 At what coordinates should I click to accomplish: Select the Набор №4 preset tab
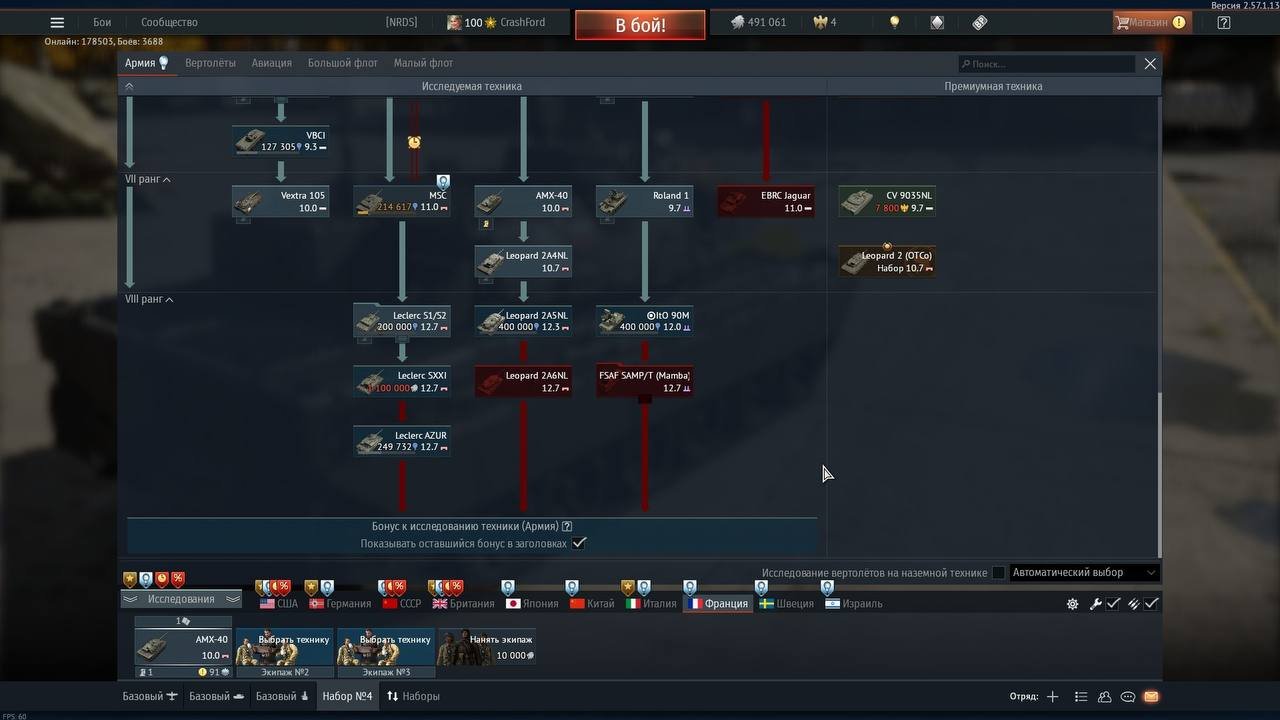[347, 696]
